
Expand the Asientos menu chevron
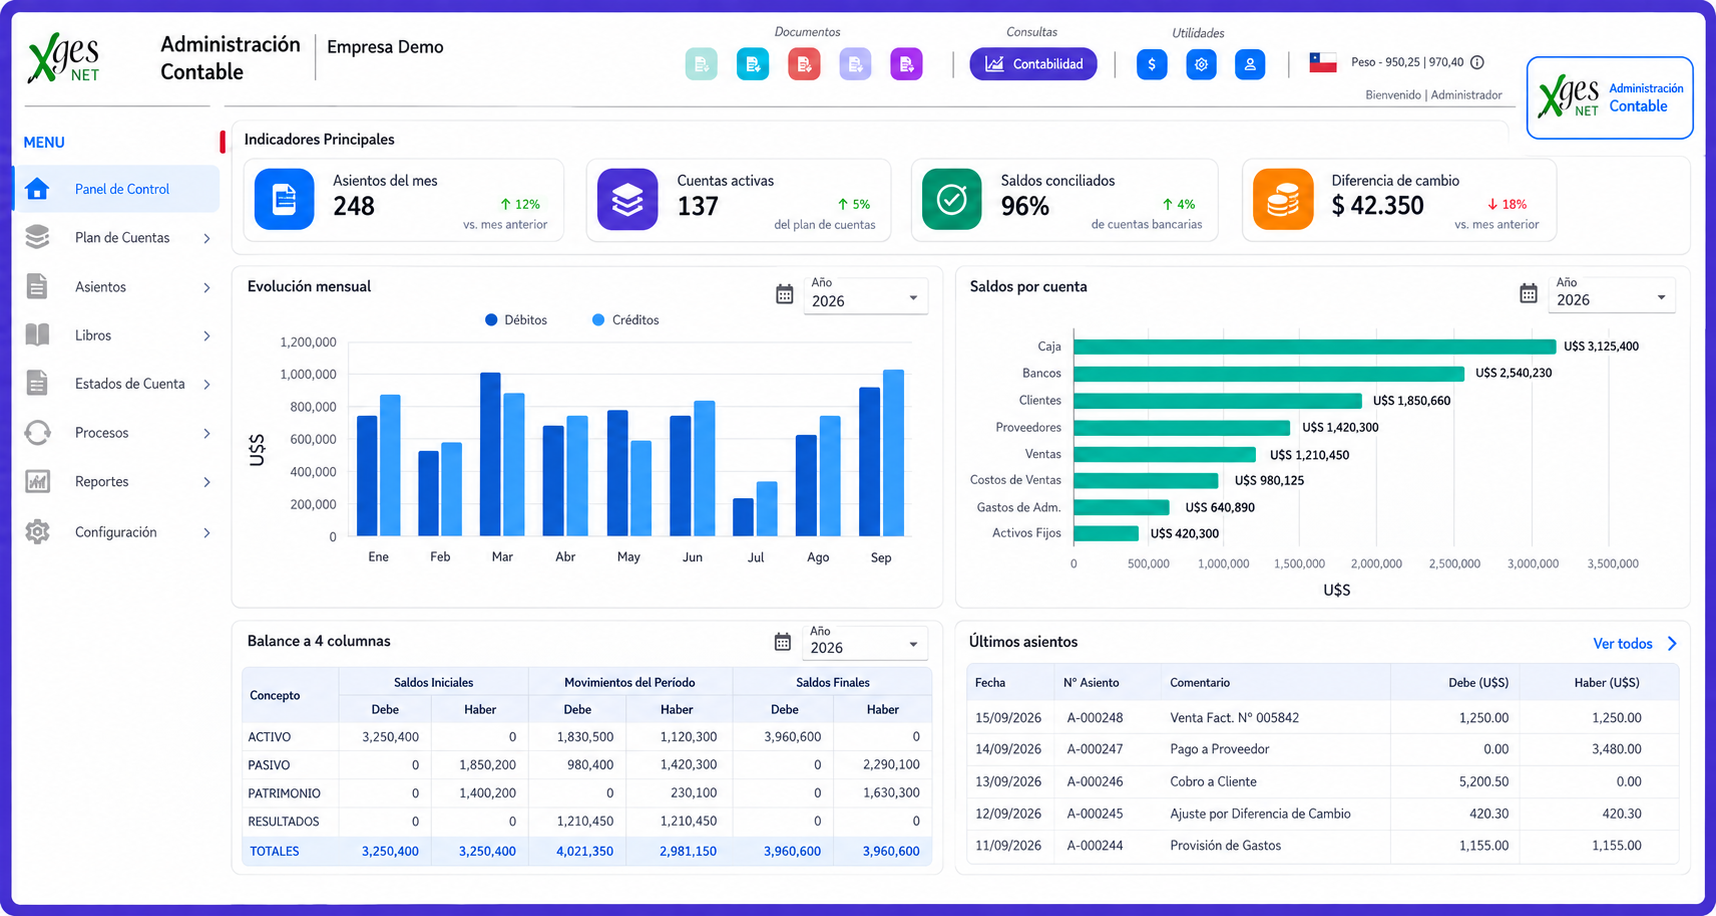[x=207, y=287]
